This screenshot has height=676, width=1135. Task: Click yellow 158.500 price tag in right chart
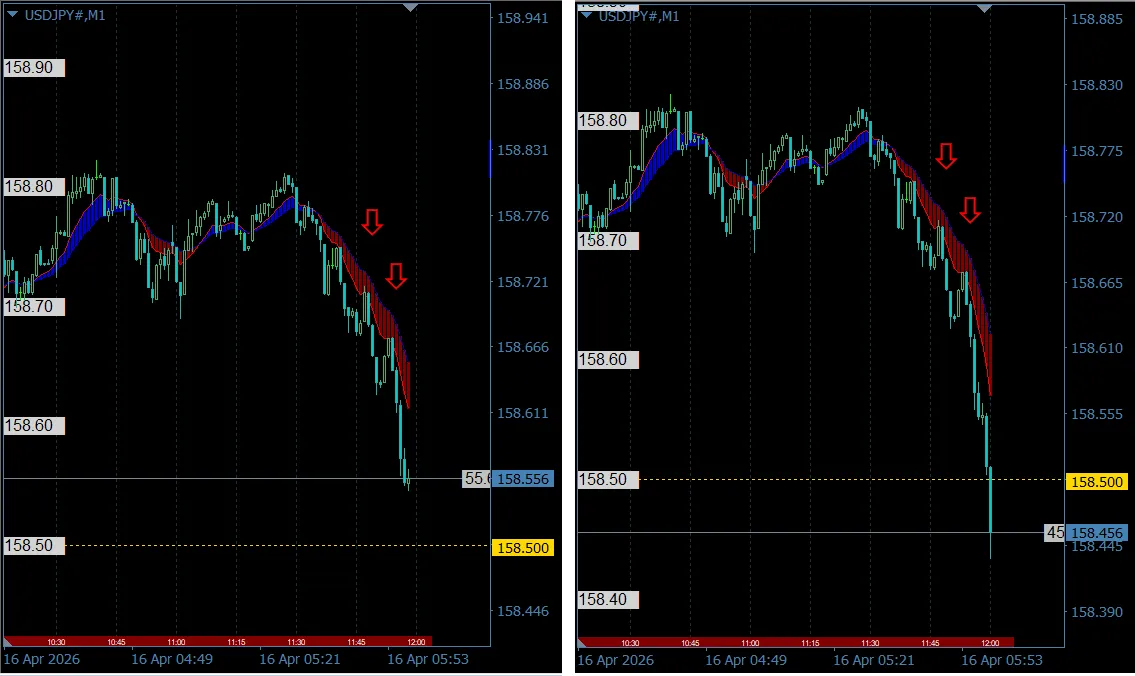pyautogui.click(x=1097, y=482)
